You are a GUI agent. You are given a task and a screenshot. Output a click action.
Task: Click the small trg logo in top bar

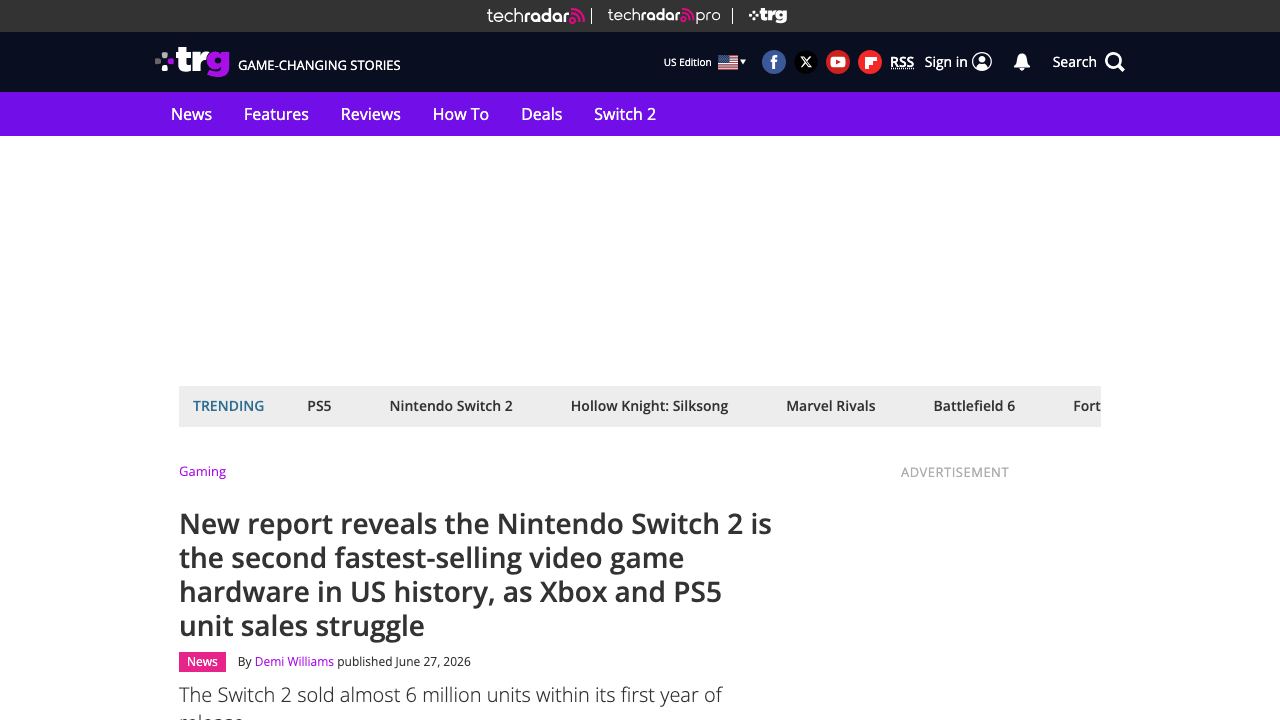pyautogui.click(x=768, y=15)
